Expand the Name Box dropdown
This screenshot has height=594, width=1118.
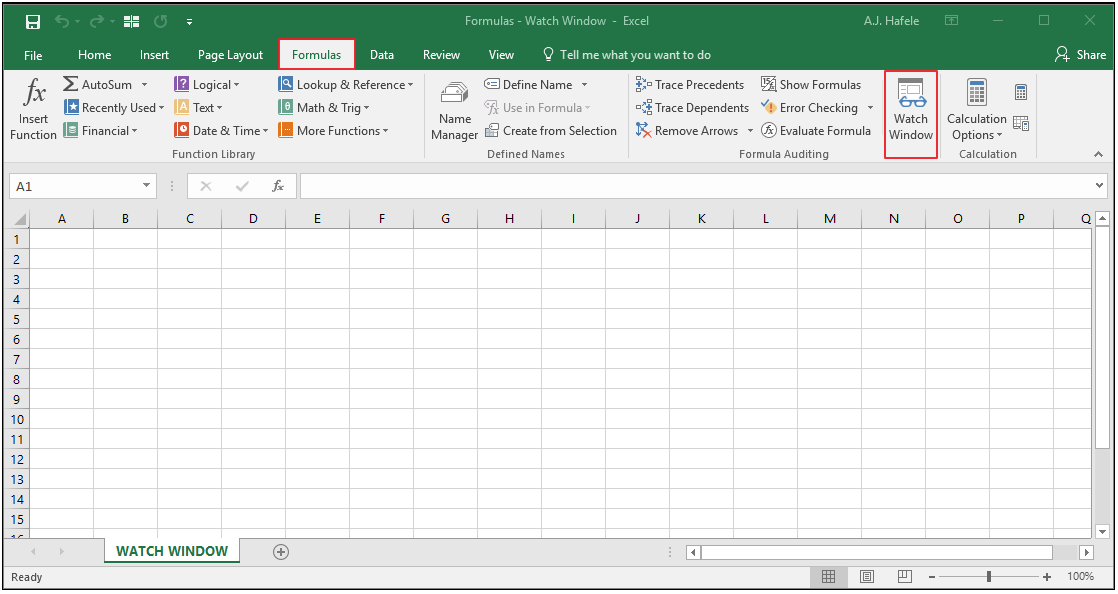[x=146, y=186]
